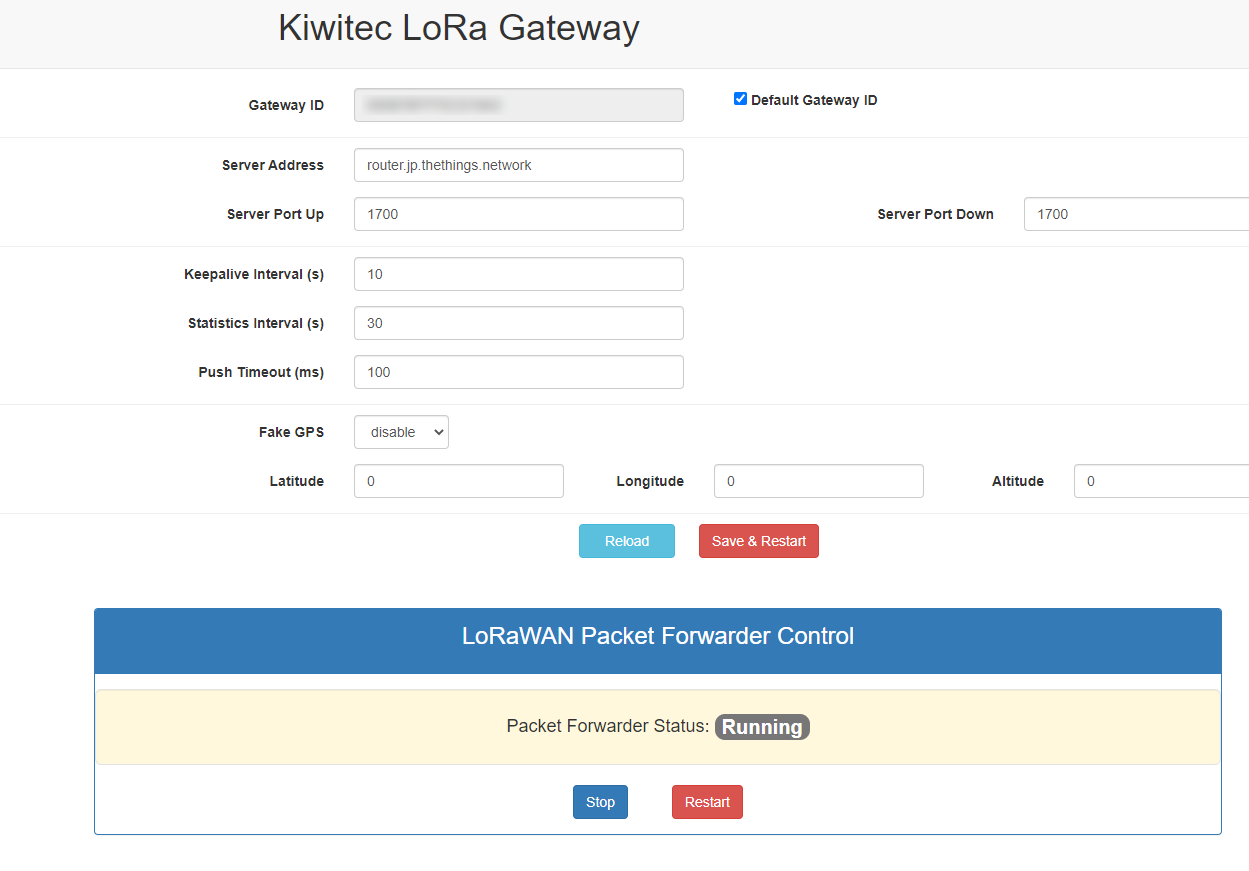Click the Gateway ID label
Viewport: 1249px width, 871px height.
pos(286,105)
